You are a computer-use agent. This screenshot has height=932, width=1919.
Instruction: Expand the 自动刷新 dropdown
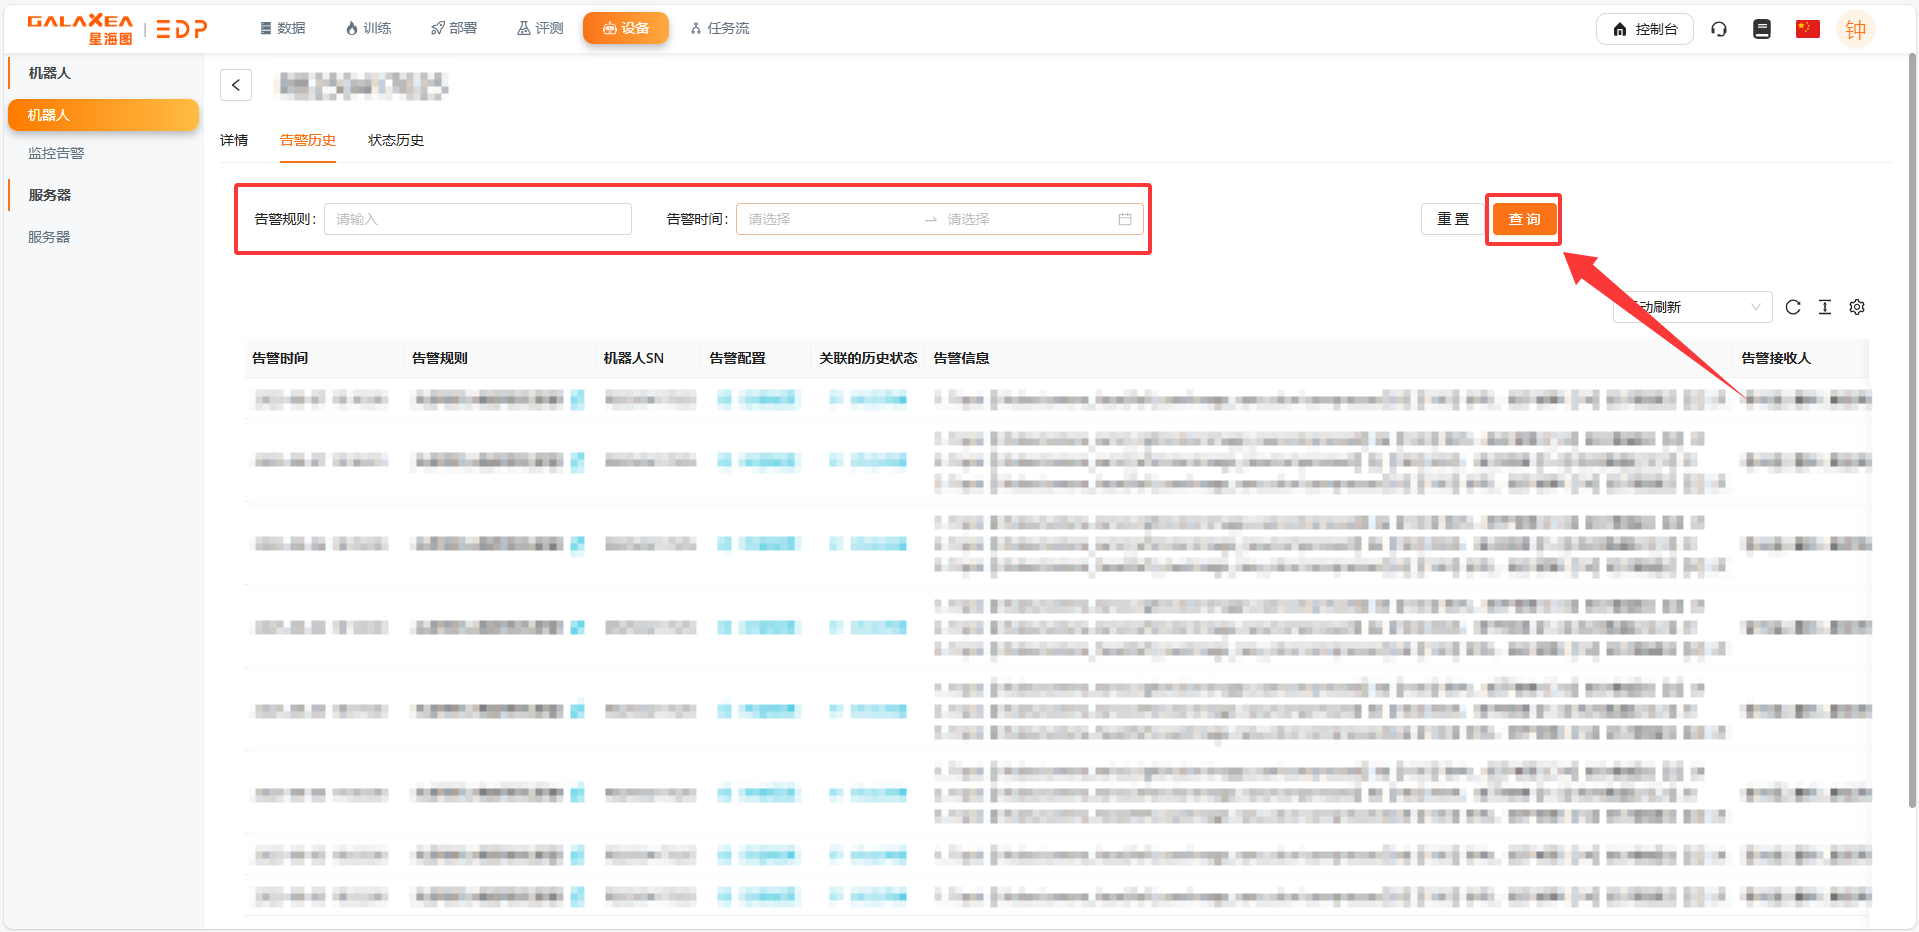(x=1692, y=307)
